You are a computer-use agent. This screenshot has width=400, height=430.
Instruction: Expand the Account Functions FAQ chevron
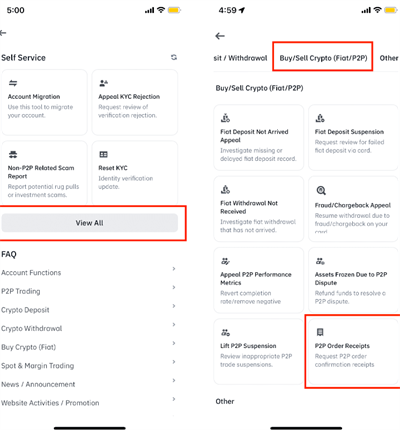(x=174, y=269)
